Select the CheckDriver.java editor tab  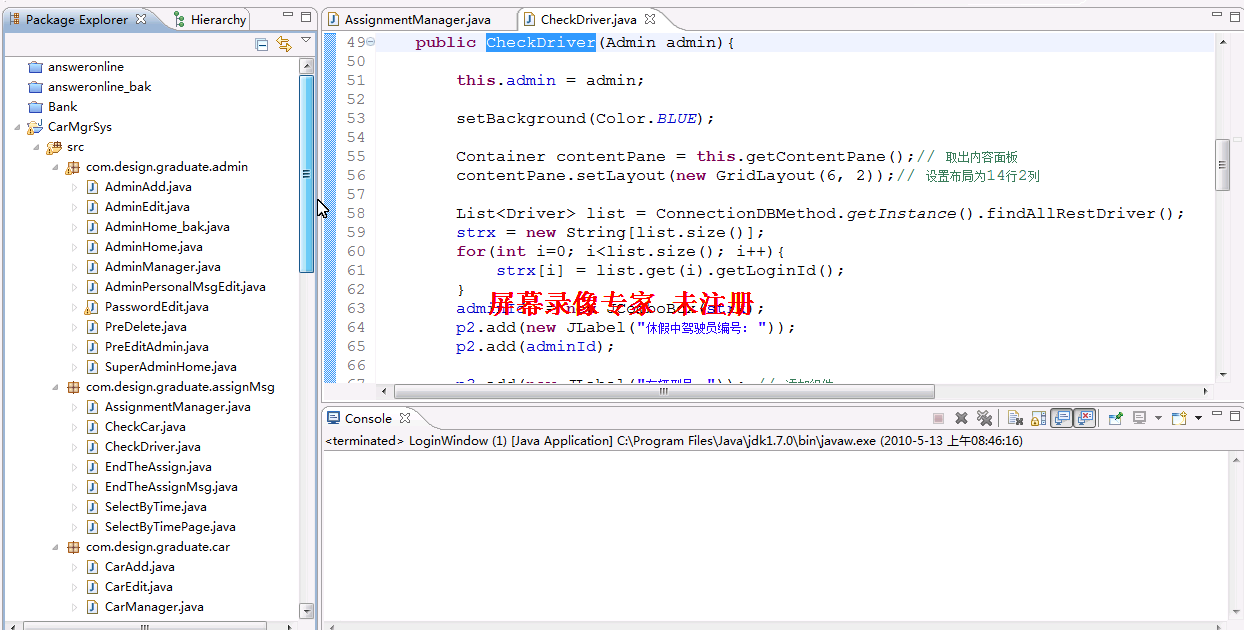coord(588,19)
